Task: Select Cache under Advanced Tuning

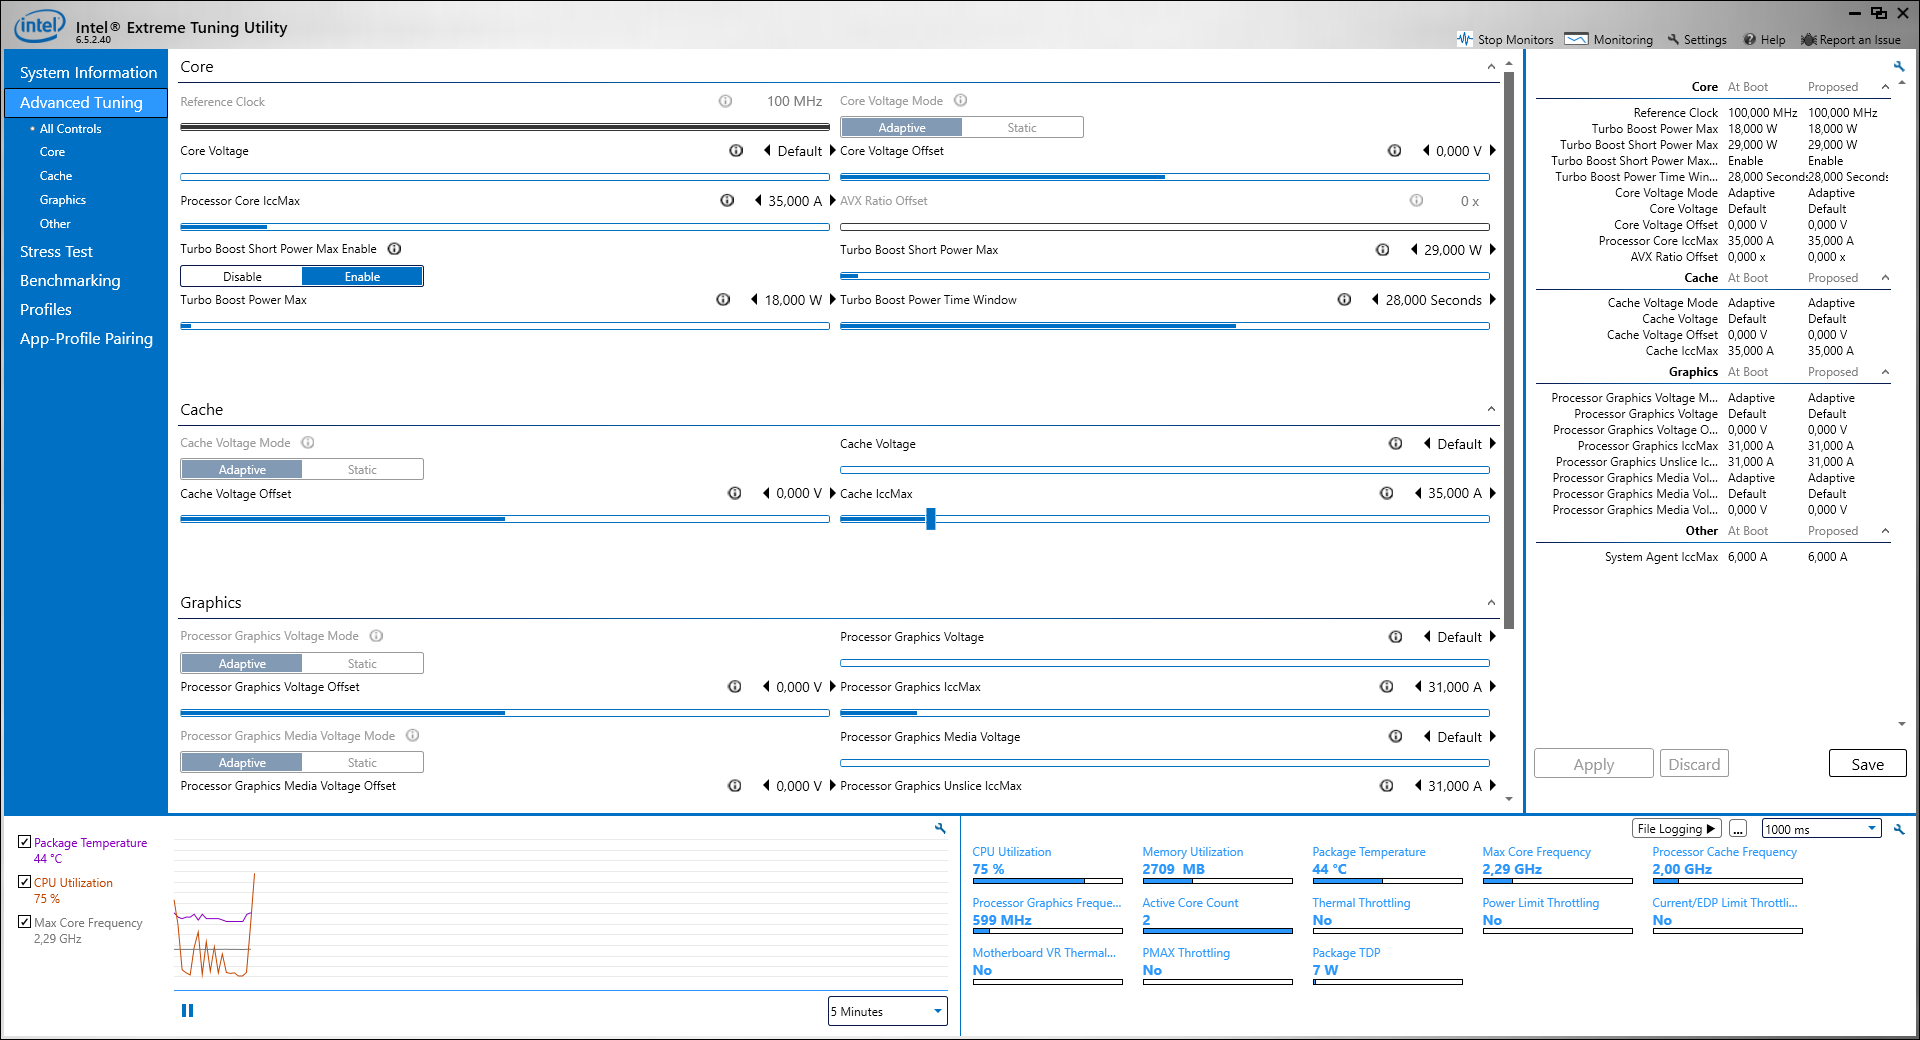Action: point(56,176)
